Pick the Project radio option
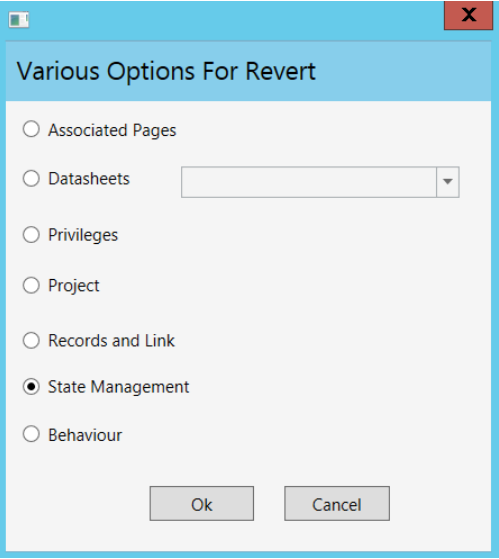 click(31, 285)
